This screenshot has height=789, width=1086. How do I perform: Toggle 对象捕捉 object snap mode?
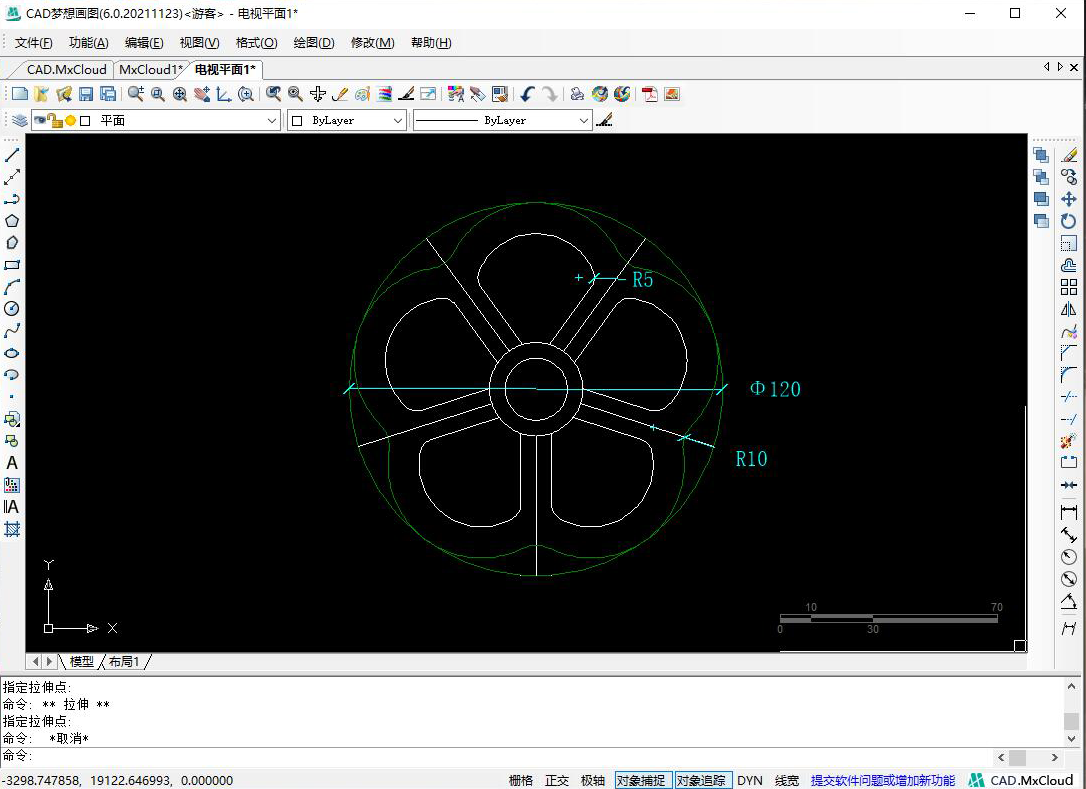[x=640, y=780]
